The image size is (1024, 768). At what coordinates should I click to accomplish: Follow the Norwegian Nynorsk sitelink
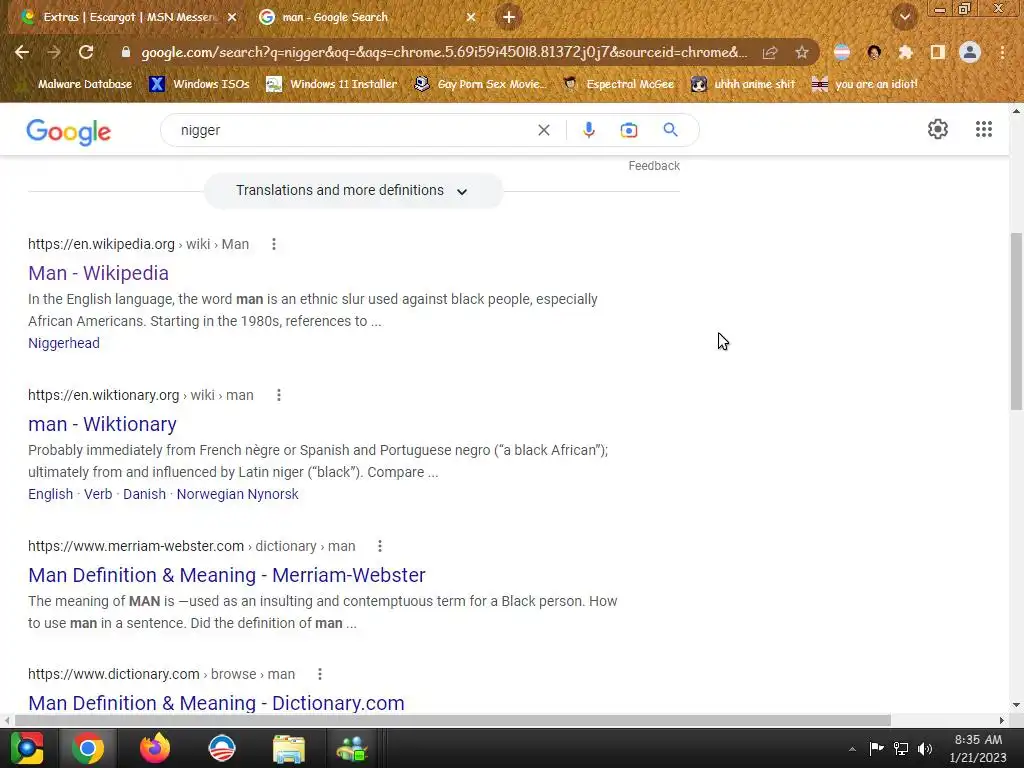pyautogui.click(x=238, y=494)
